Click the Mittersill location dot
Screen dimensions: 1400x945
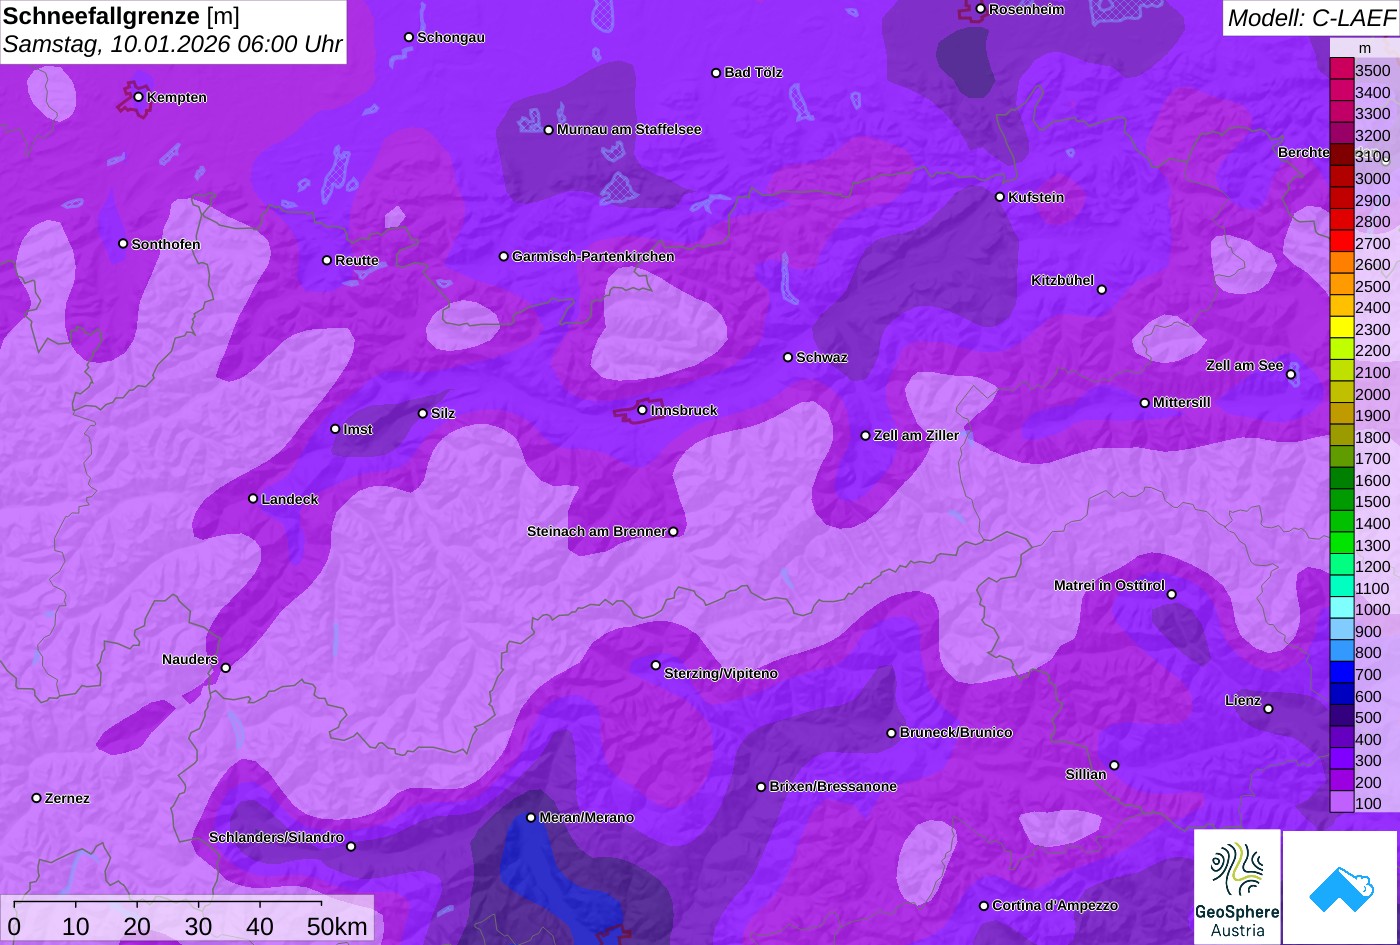click(x=1144, y=403)
